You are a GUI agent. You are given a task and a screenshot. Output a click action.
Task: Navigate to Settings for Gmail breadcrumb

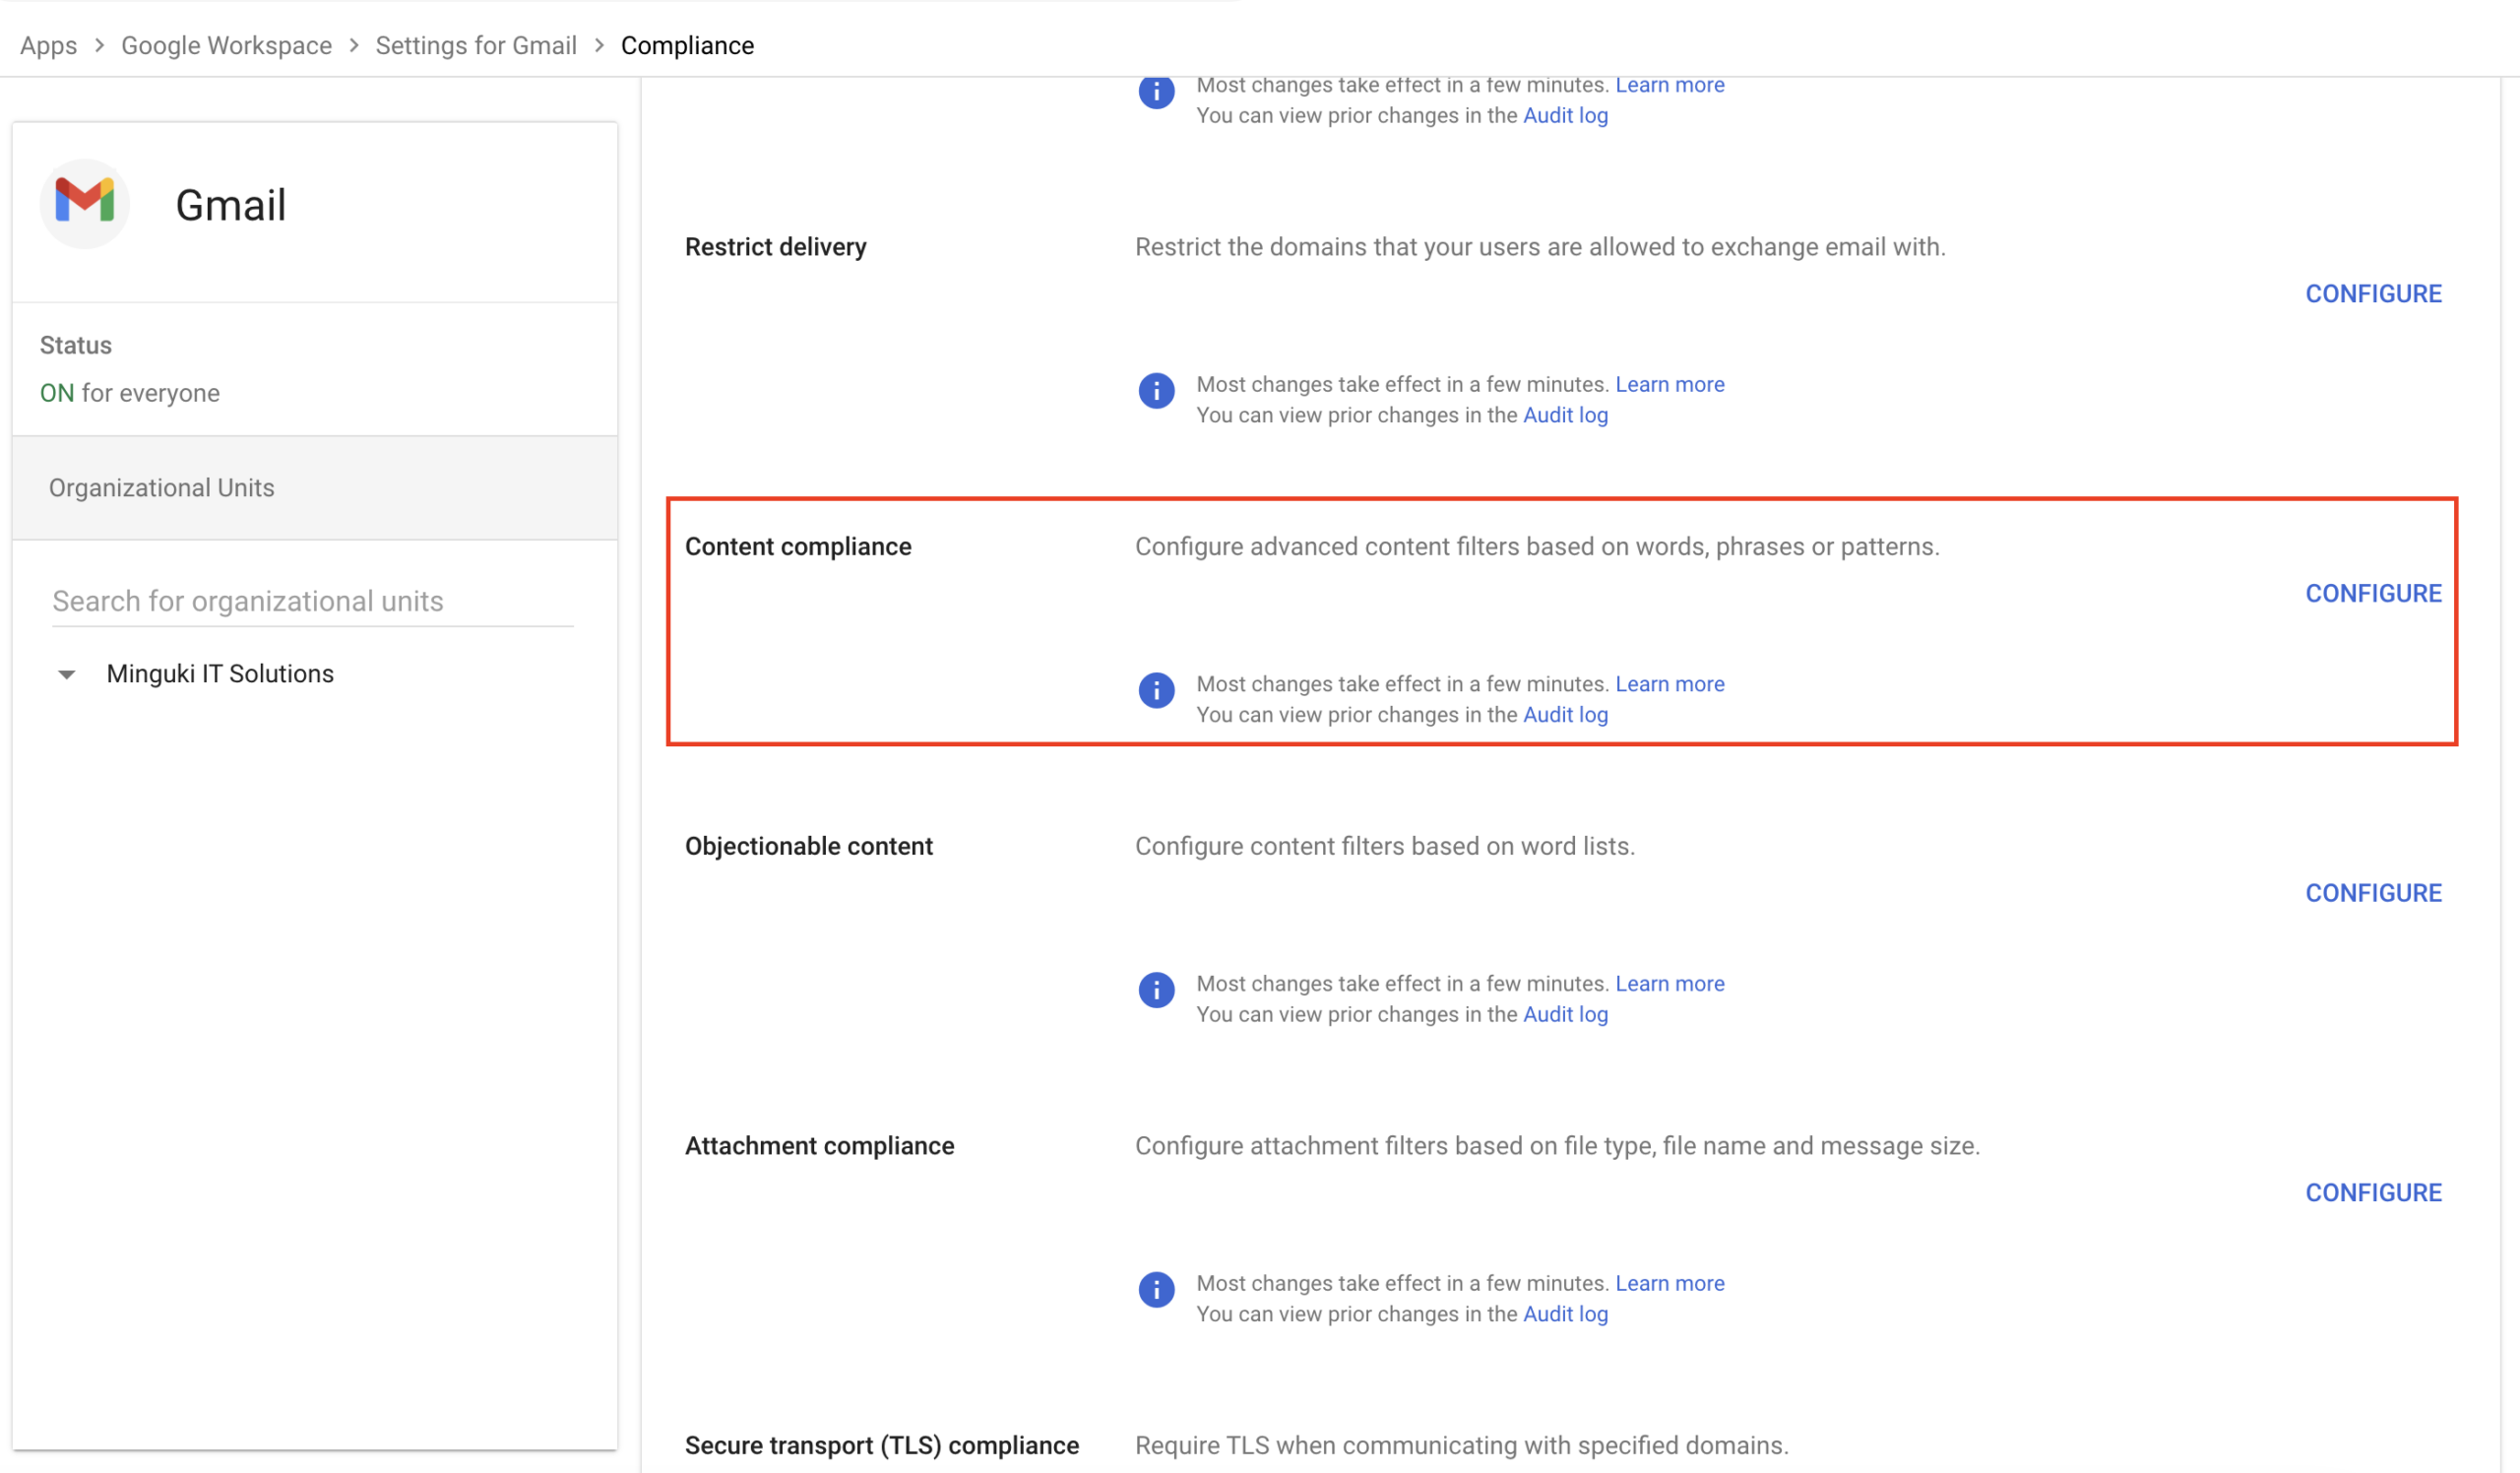[x=476, y=46]
